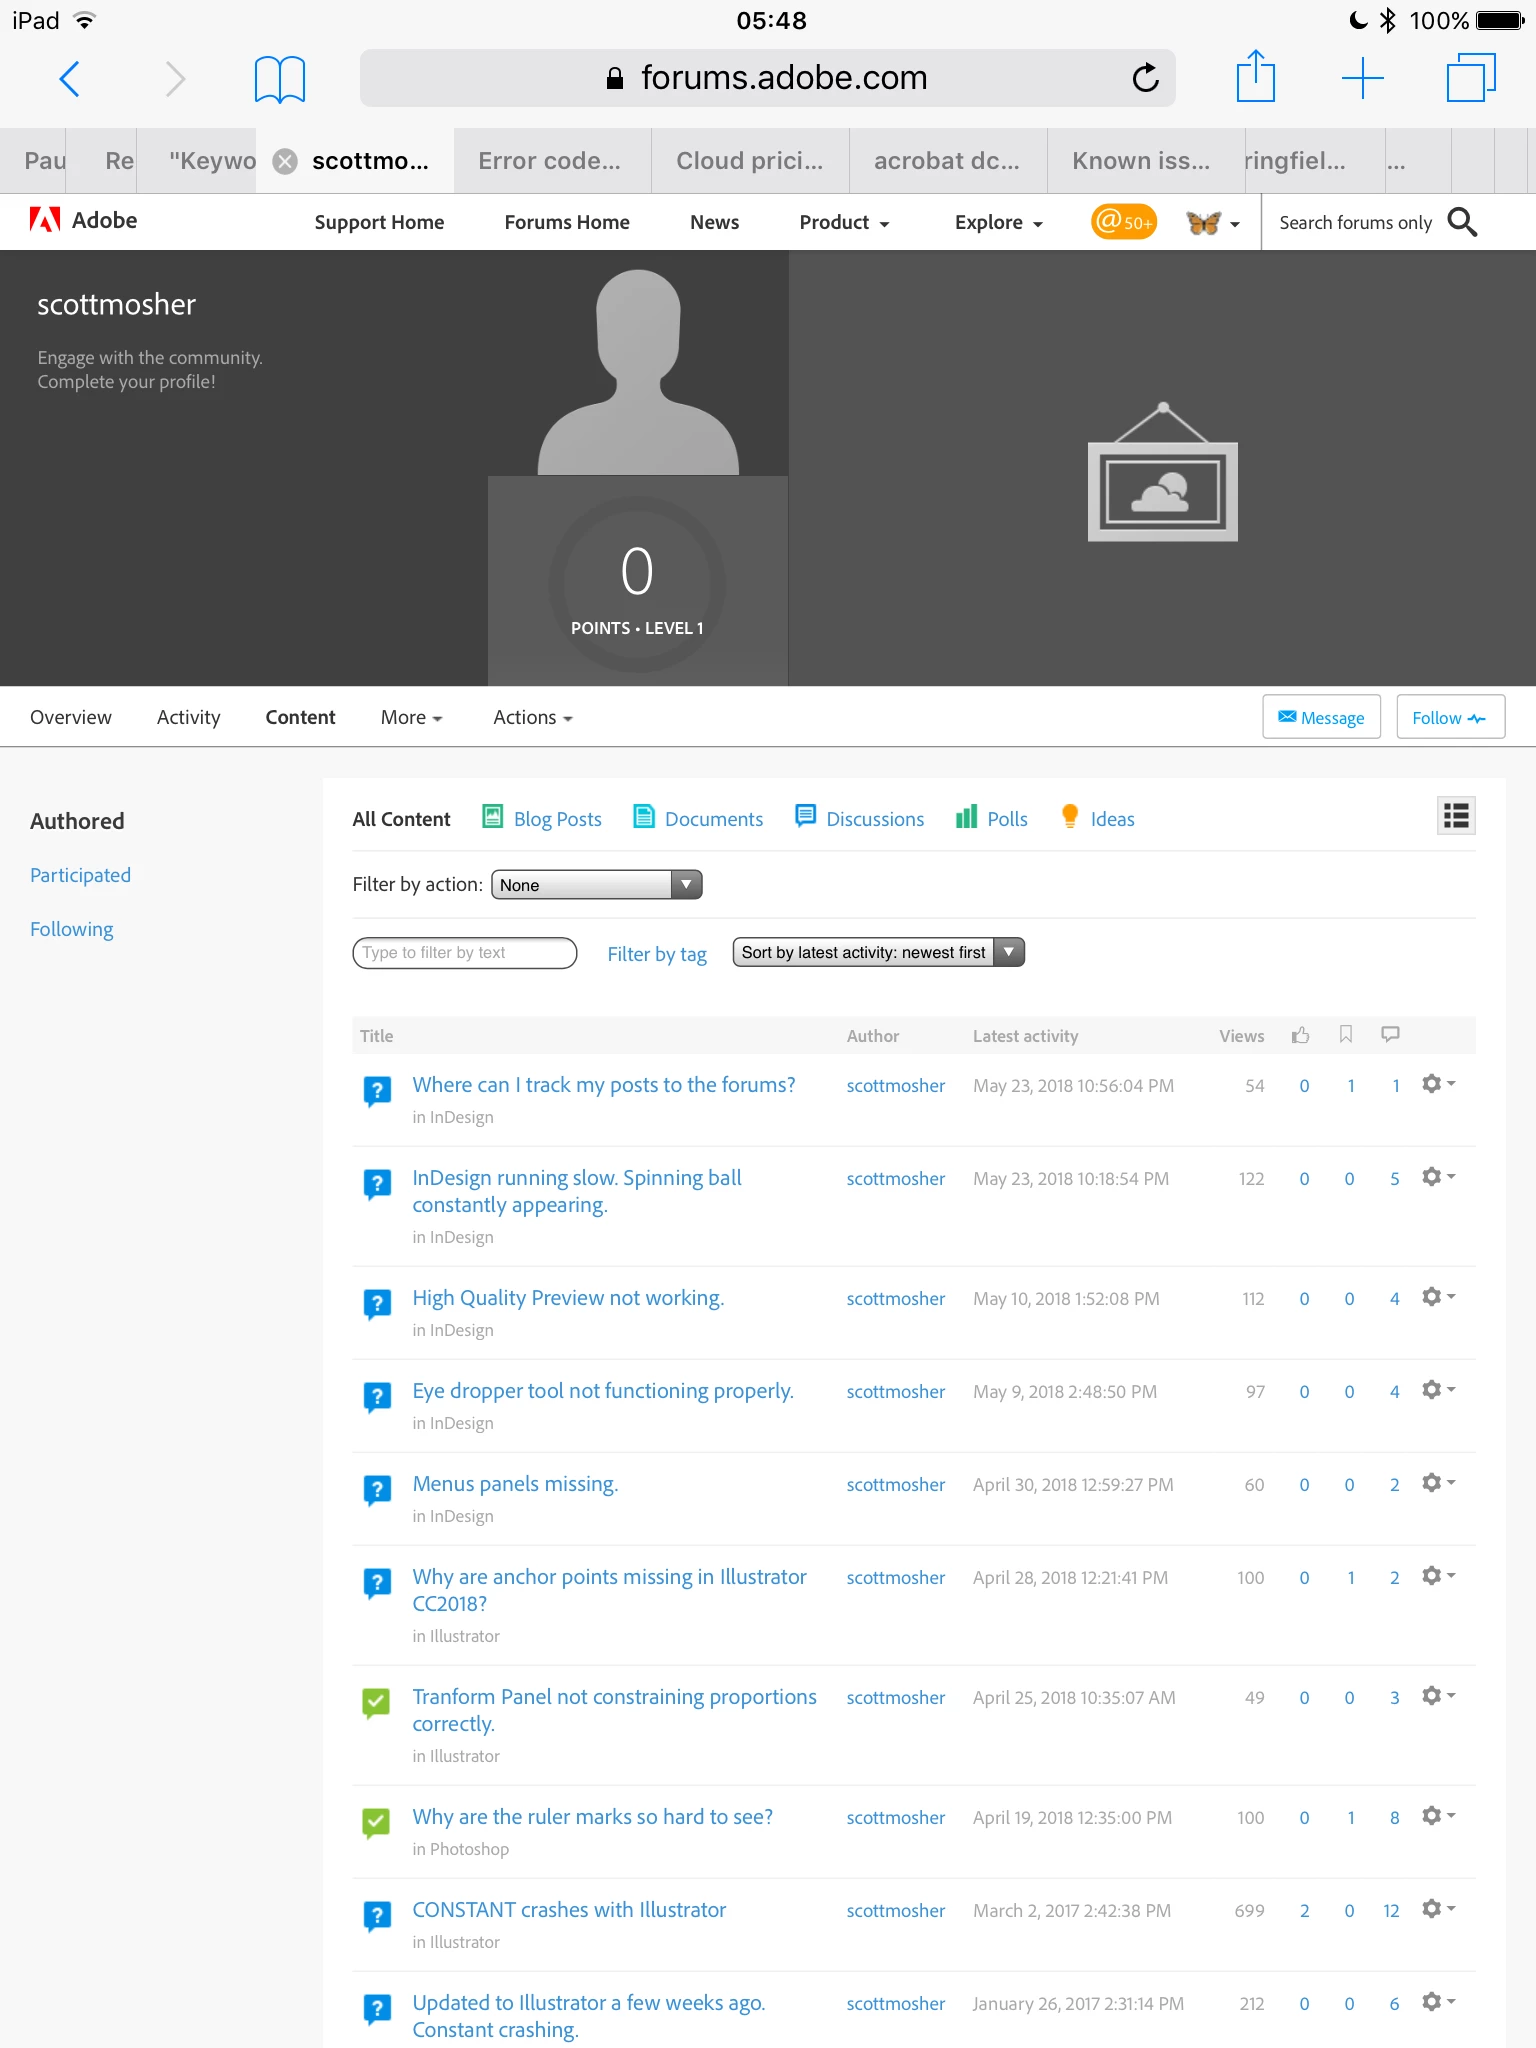The width and height of the screenshot is (1536, 2048).
Task: Click answered checkmark icon beside 'Why are the ruler marks'
Action: (x=376, y=1823)
